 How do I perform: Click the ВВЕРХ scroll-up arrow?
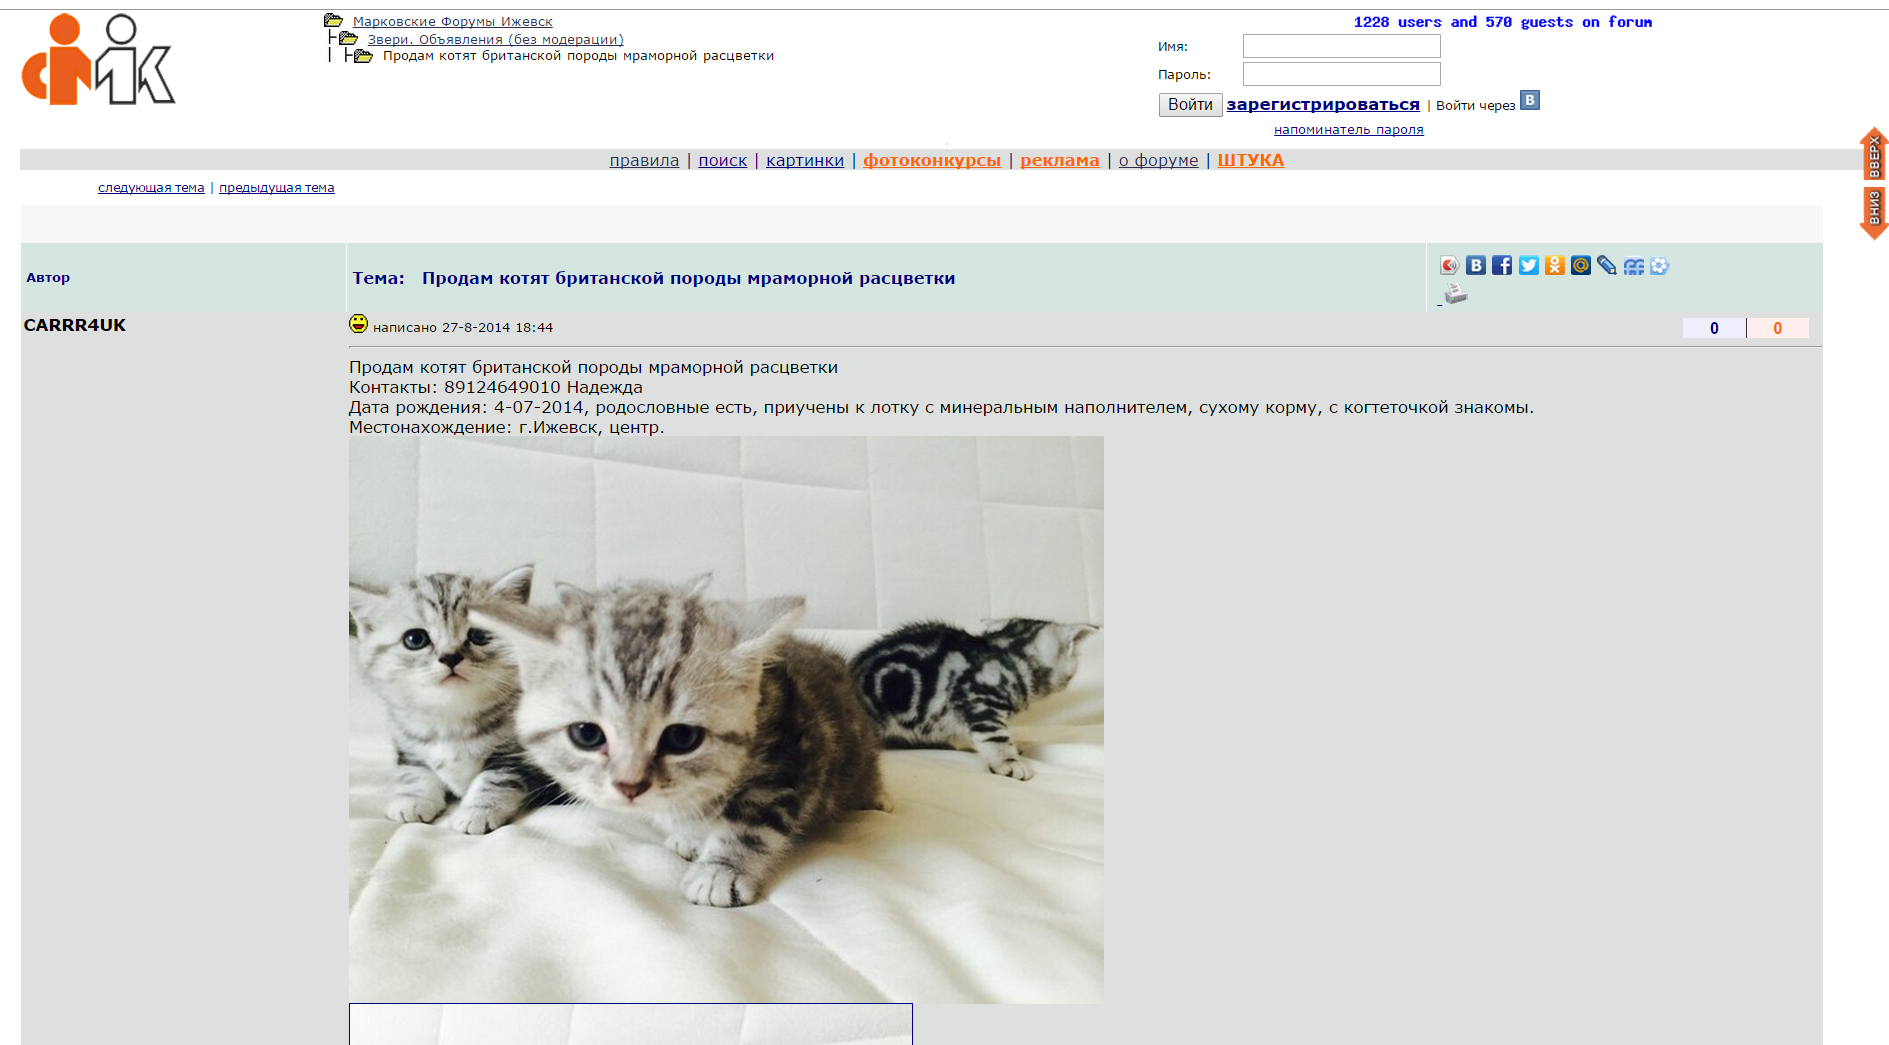click(1874, 153)
